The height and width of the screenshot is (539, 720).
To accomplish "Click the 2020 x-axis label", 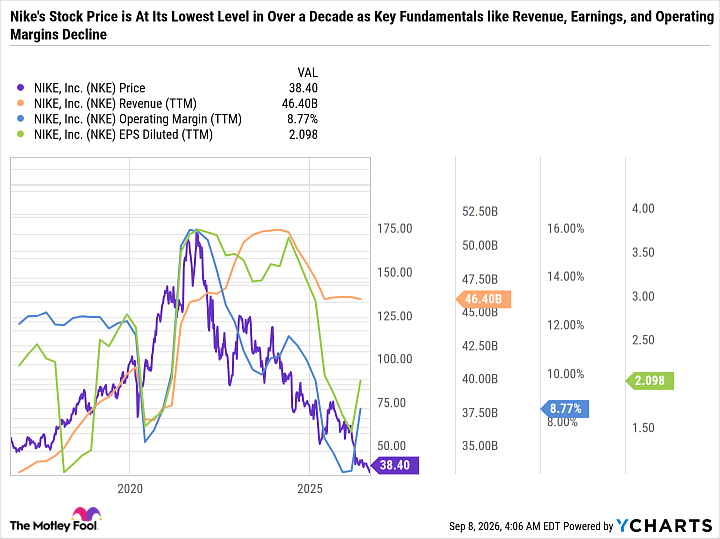I will 130,488.
